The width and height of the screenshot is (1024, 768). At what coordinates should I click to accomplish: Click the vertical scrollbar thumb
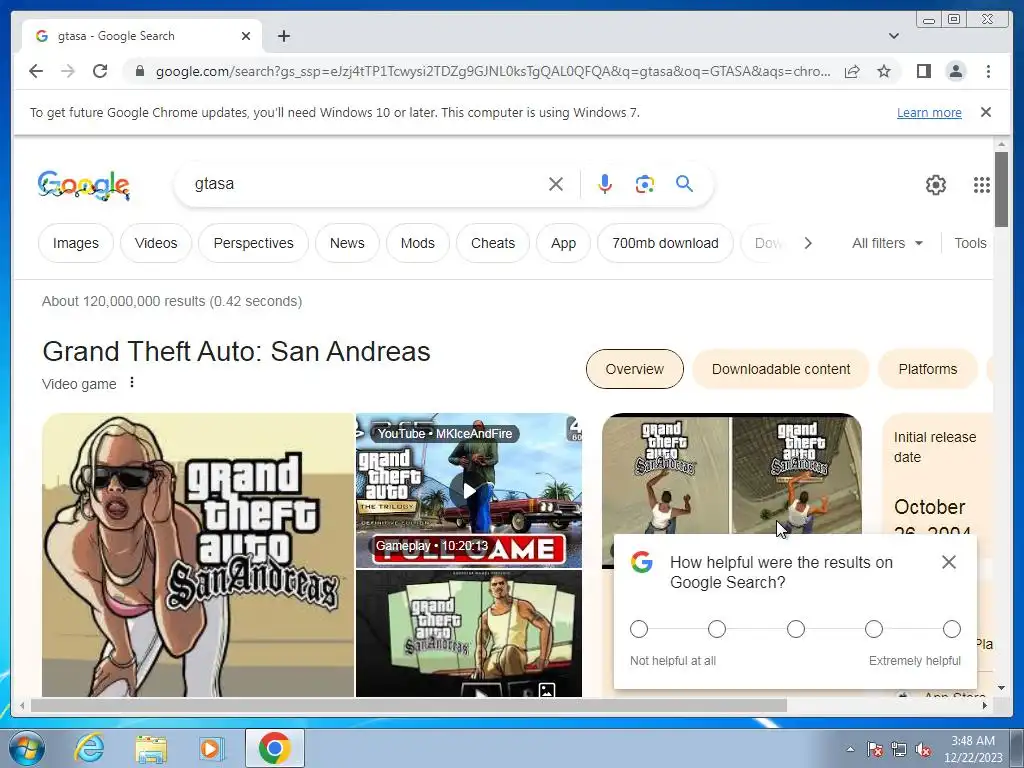(x=1001, y=189)
